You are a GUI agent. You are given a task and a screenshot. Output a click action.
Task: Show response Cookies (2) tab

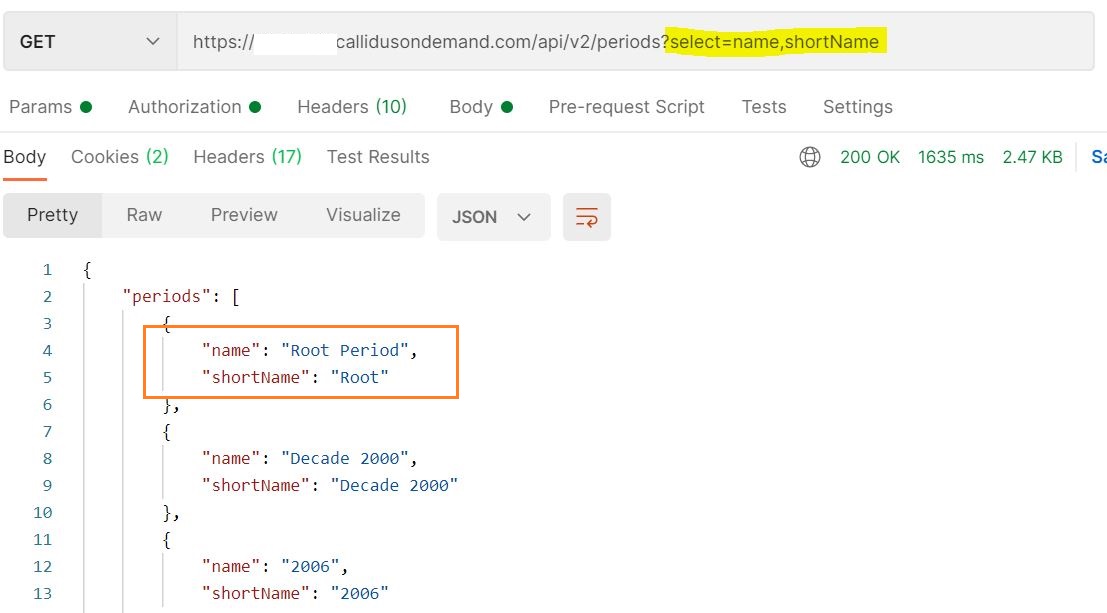tap(119, 157)
